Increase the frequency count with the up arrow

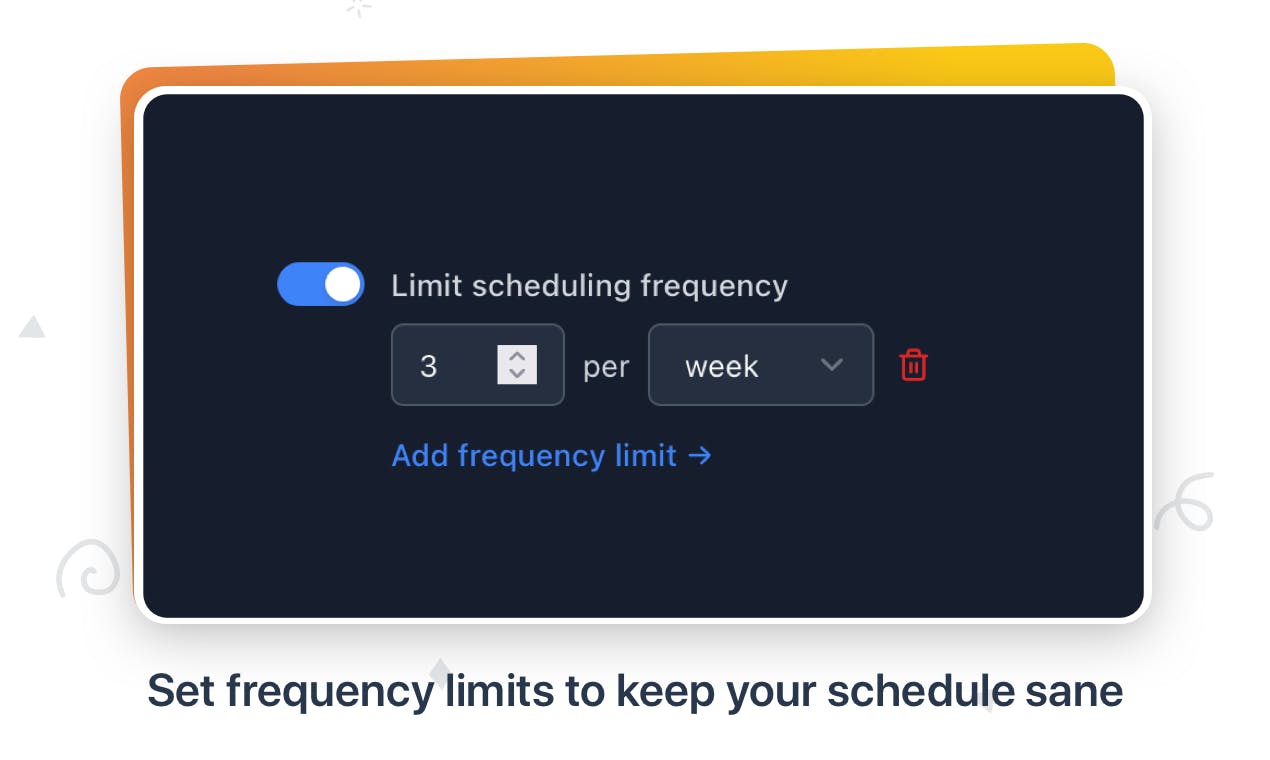(517, 356)
